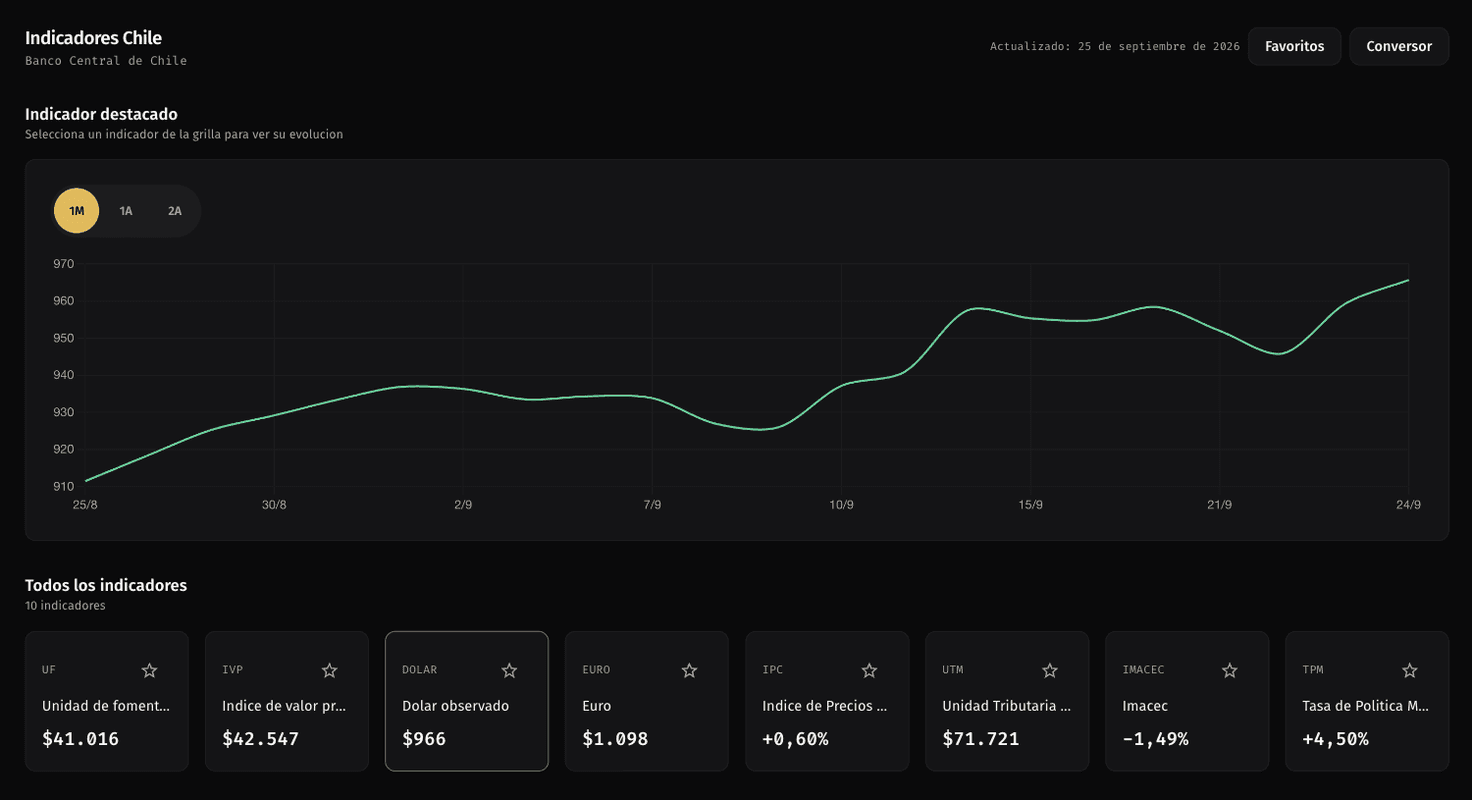
Task: Click the +0,60% IPC value
Action: coord(795,739)
